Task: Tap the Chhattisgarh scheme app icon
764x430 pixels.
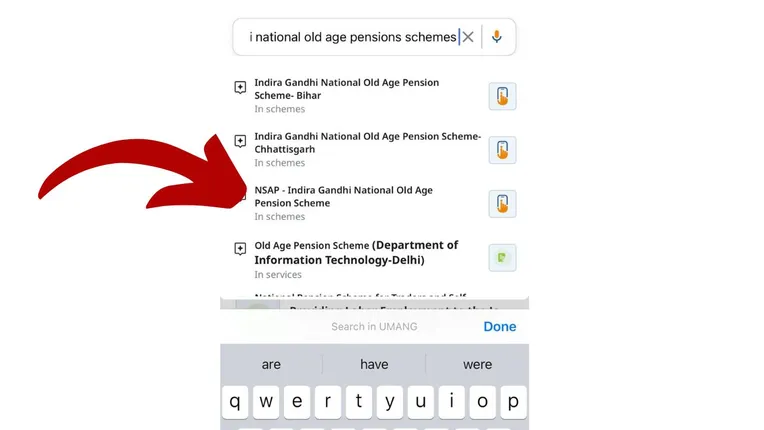Action: point(502,150)
